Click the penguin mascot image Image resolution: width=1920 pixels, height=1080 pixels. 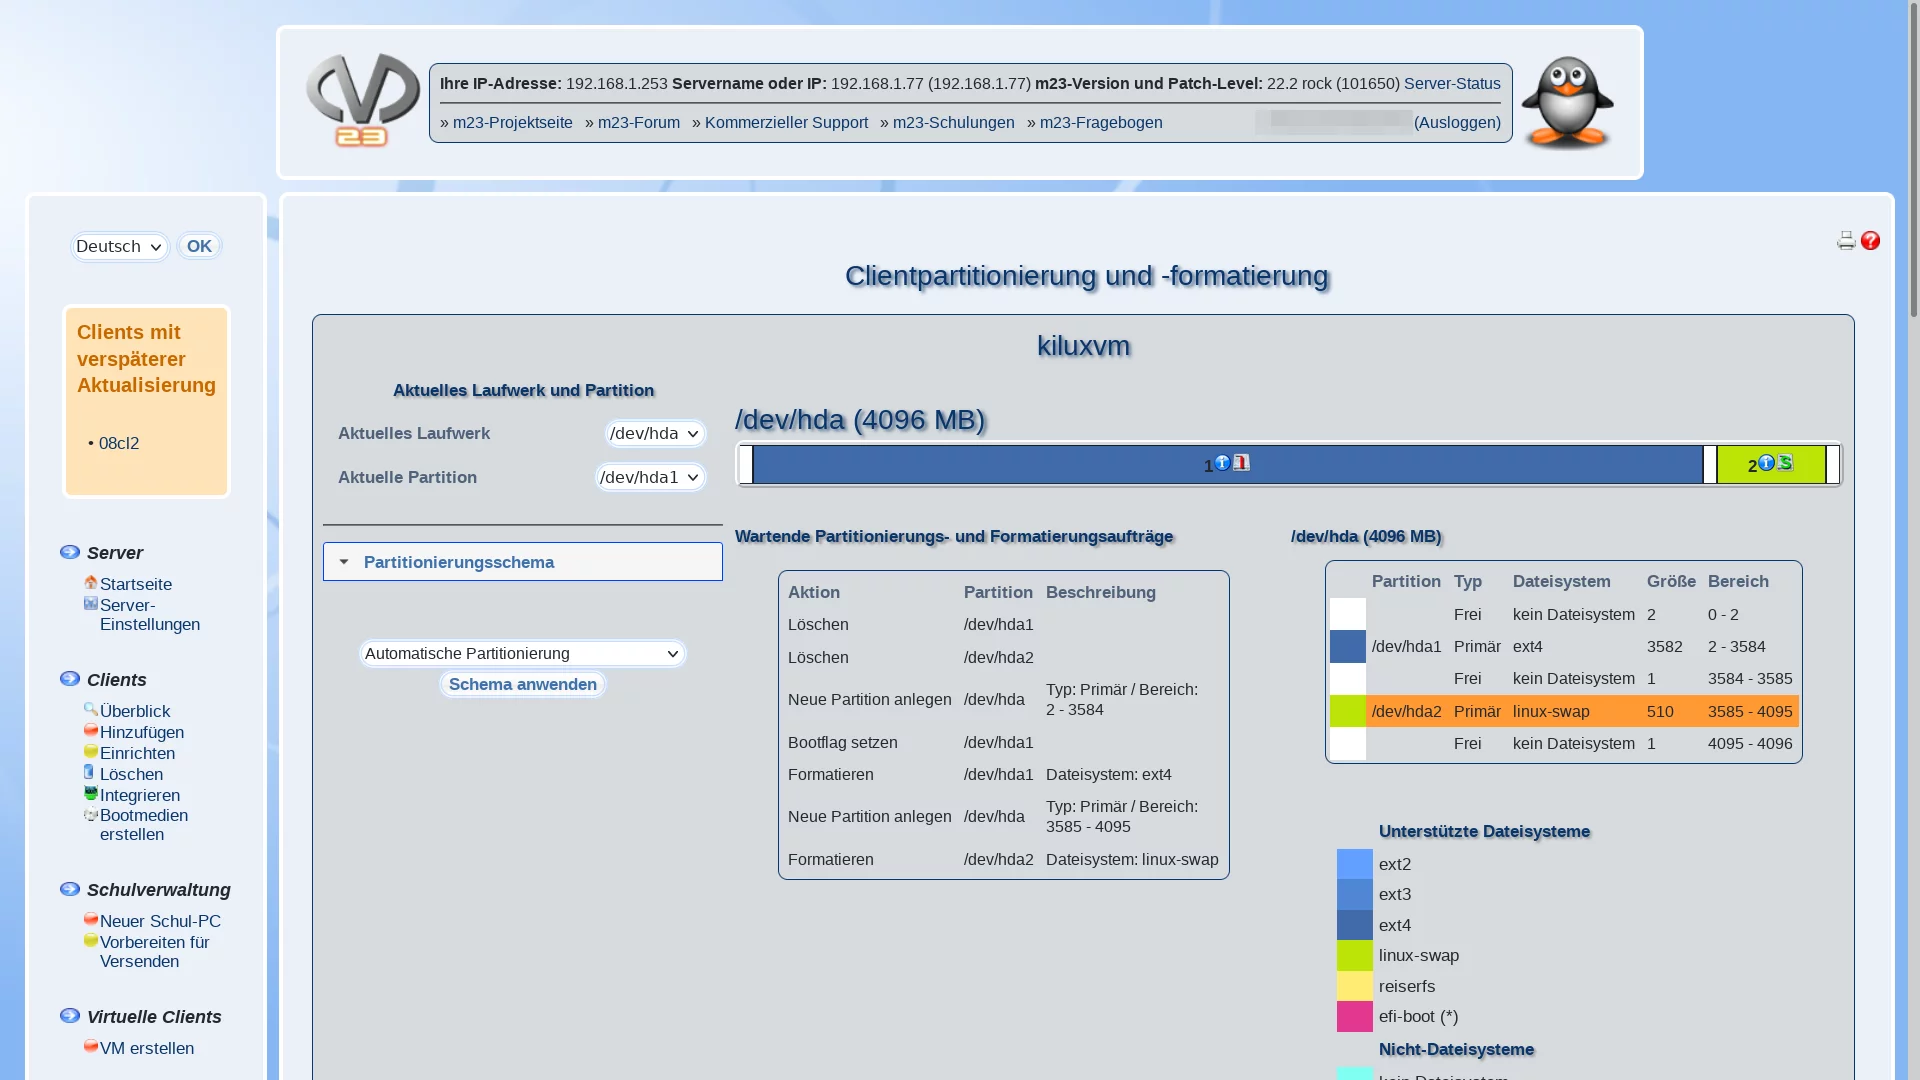(x=1567, y=103)
